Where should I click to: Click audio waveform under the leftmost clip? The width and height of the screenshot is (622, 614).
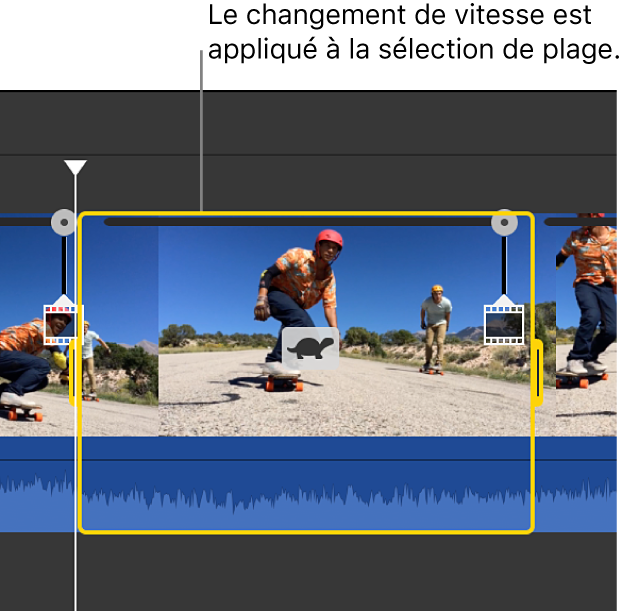tap(35, 498)
